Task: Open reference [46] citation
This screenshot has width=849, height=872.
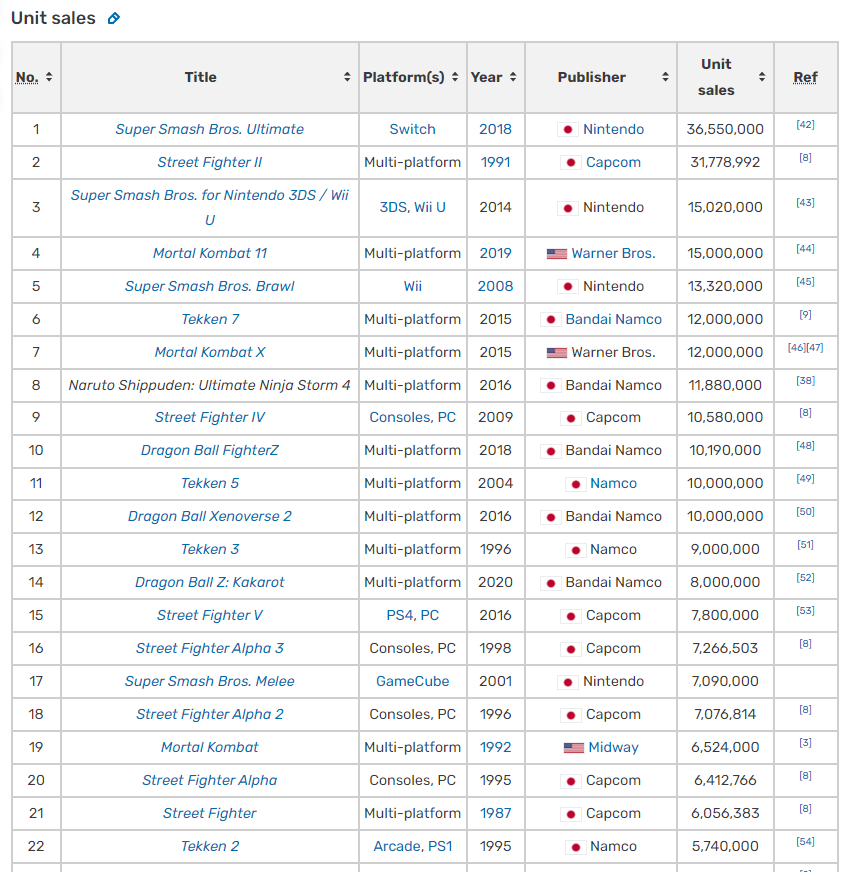Action: coord(796,348)
